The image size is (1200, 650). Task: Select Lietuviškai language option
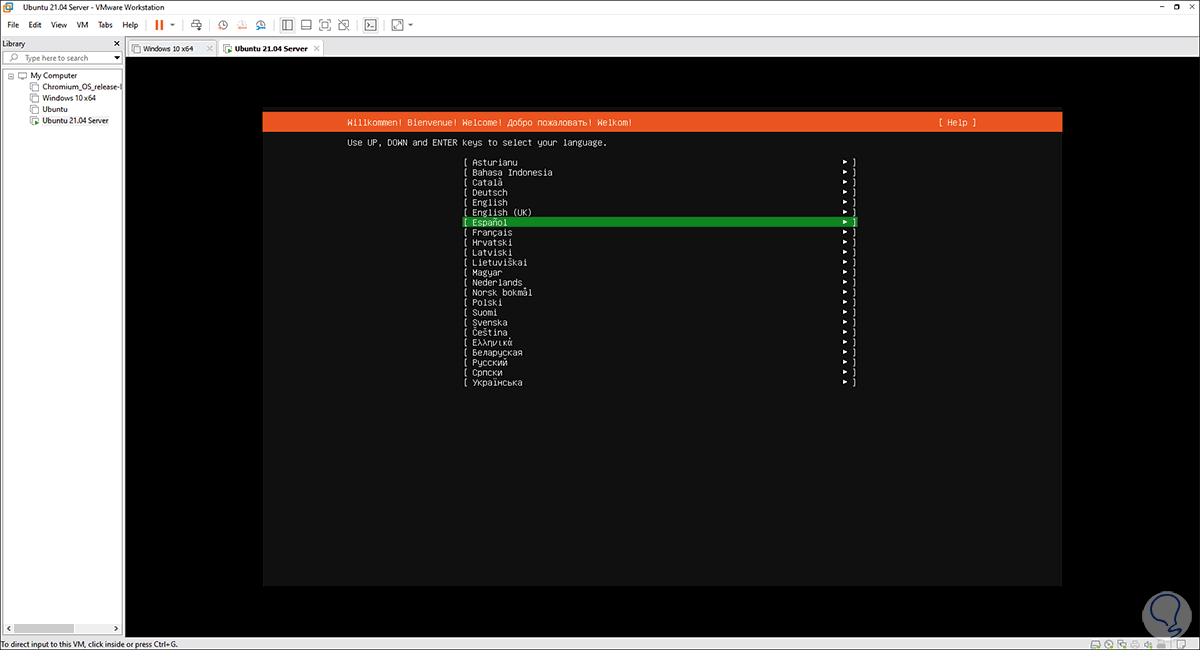point(660,262)
